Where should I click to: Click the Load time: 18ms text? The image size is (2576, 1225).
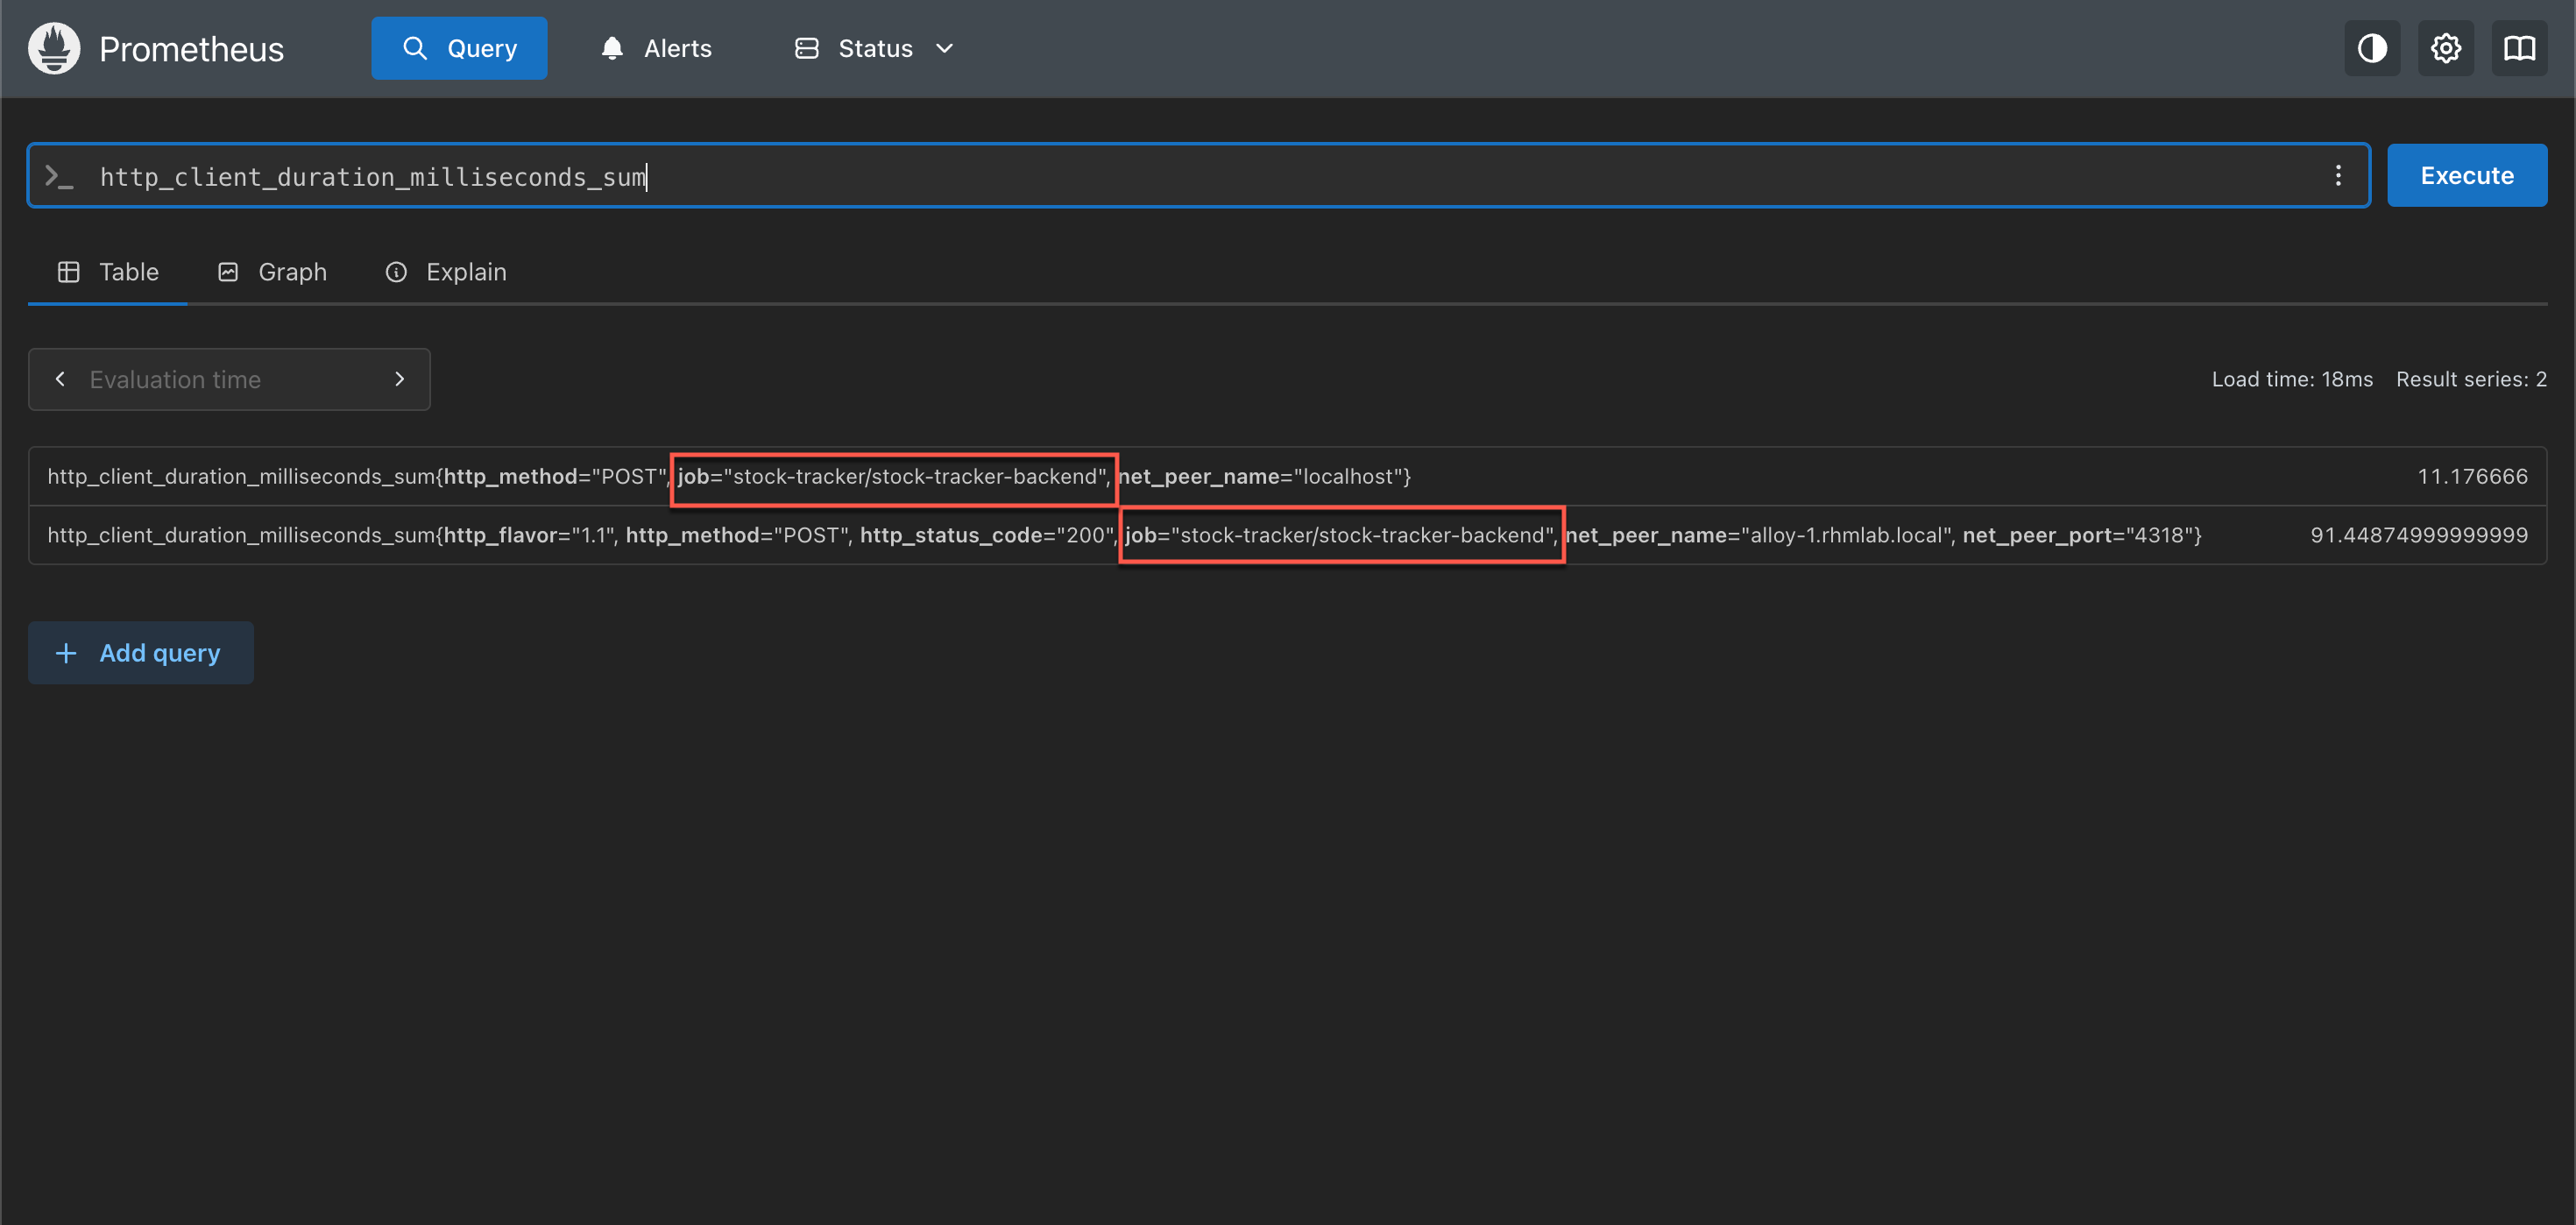tap(2292, 379)
